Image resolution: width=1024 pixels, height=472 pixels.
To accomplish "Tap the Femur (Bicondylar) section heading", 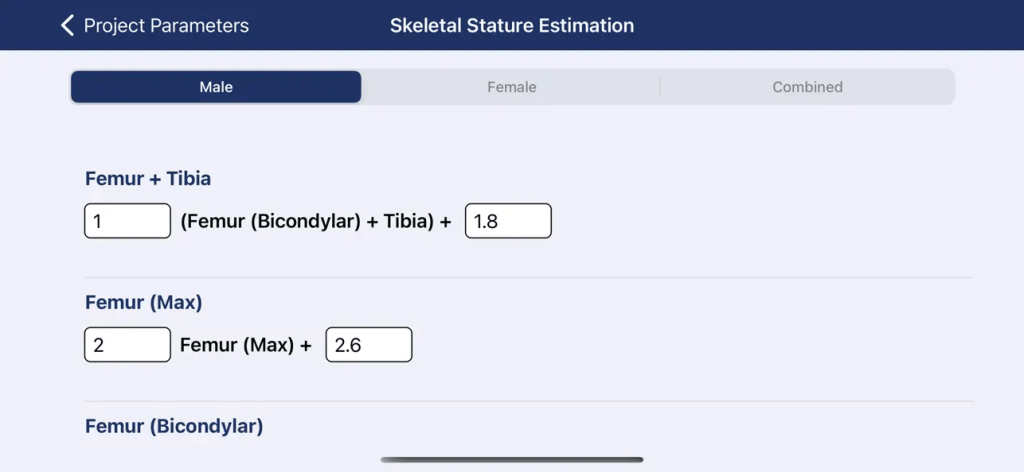I will (174, 426).
